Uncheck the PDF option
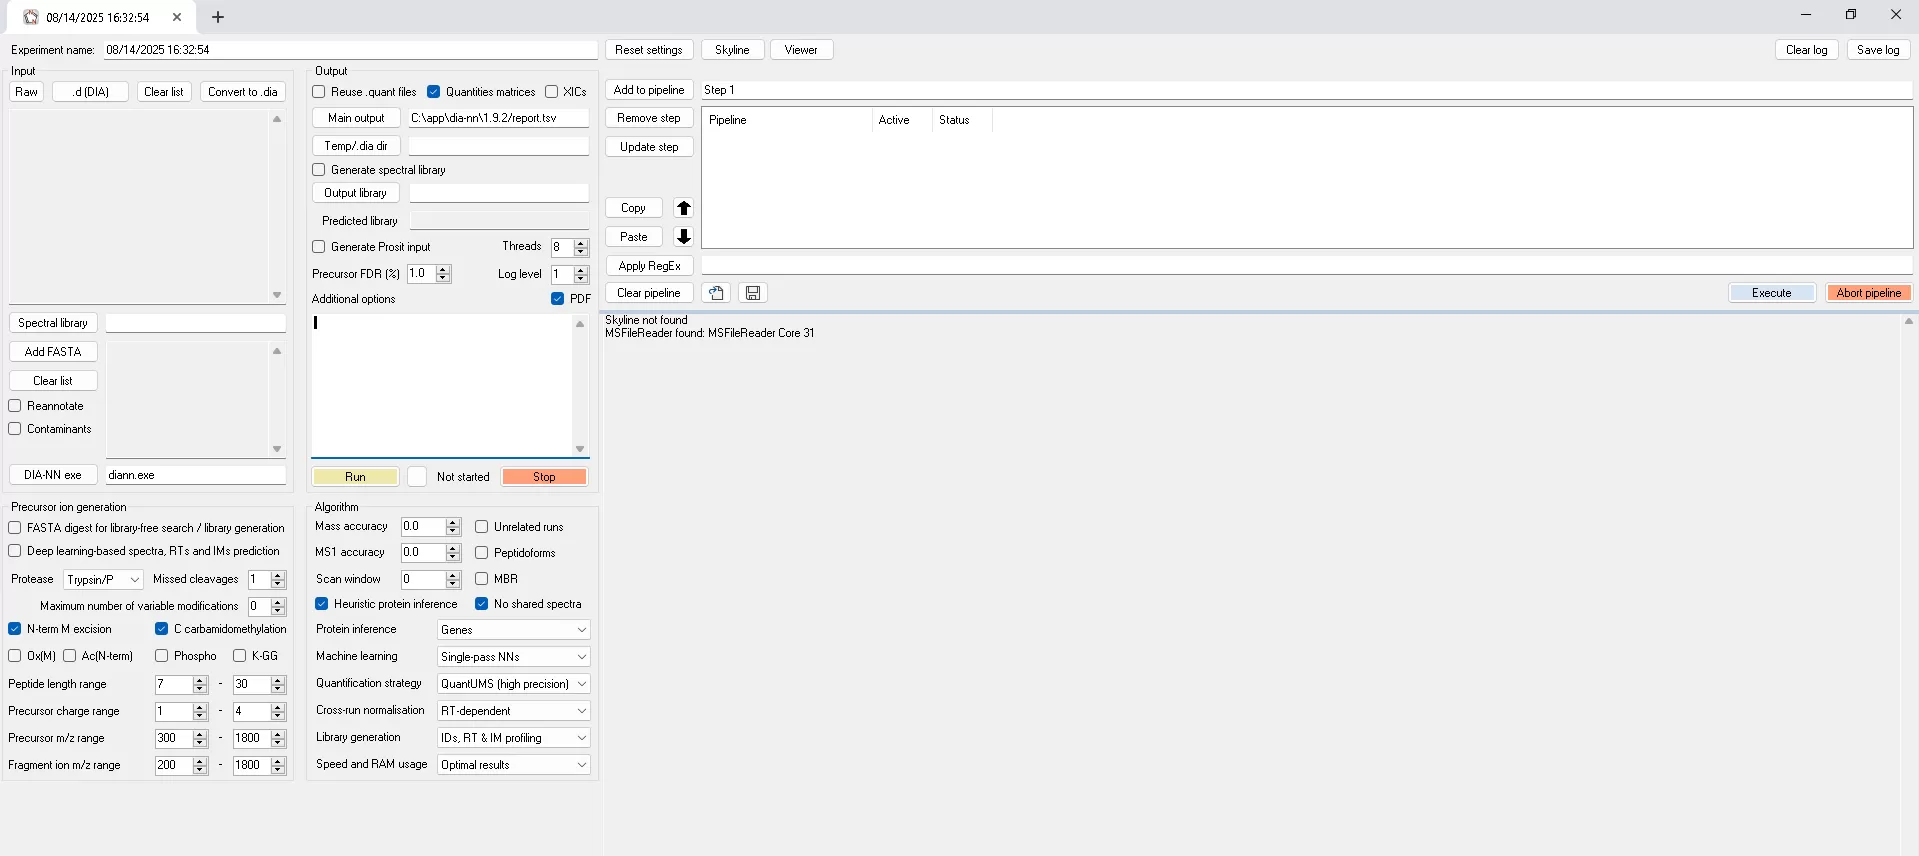This screenshot has width=1919, height=856. click(x=558, y=299)
